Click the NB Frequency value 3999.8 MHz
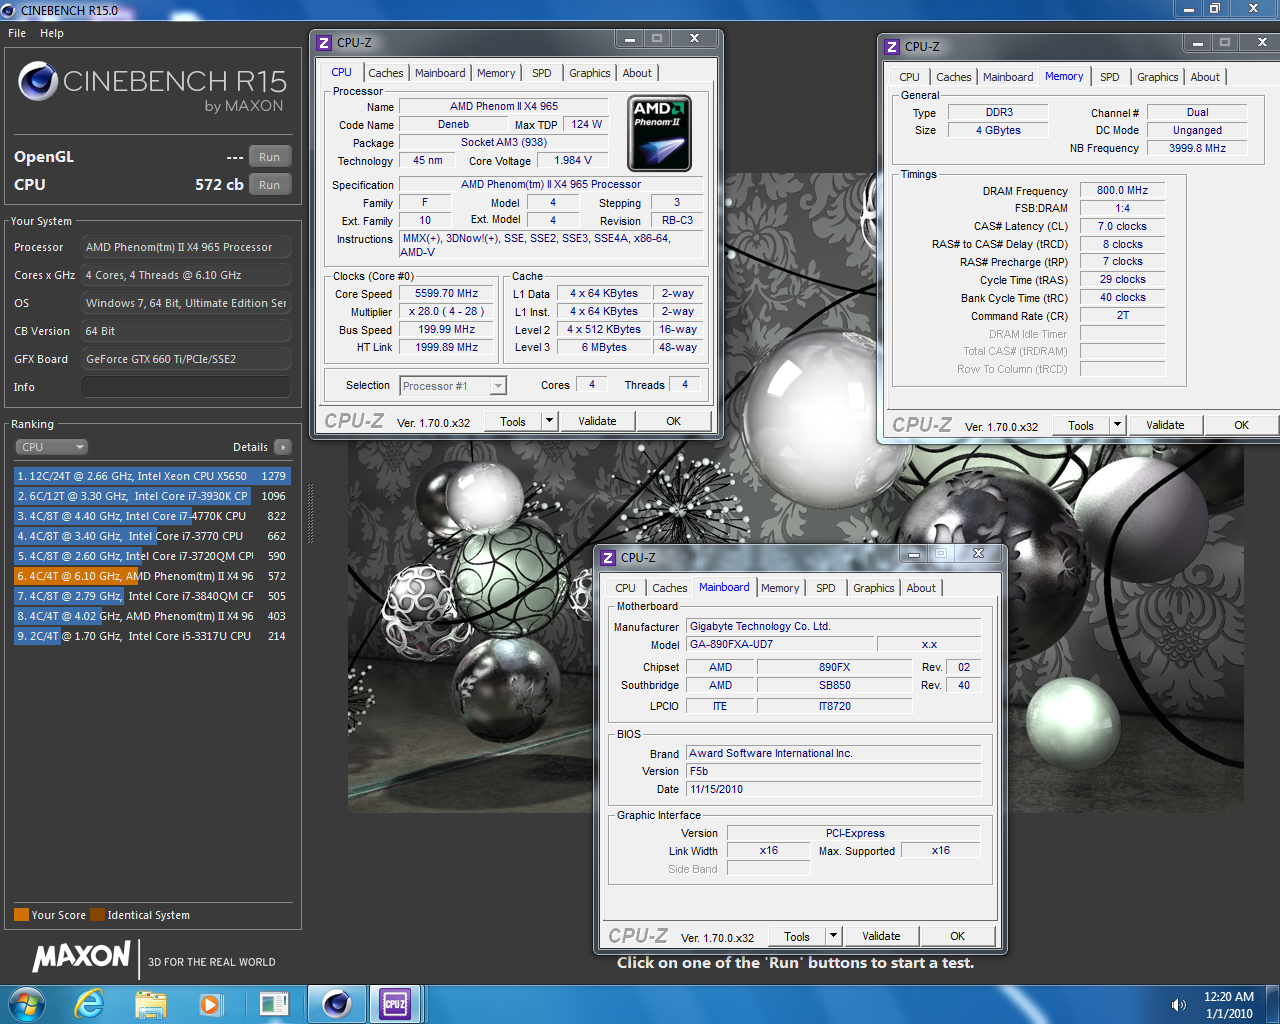Image resolution: width=1280 pixels, height=1024 pixels. point(1197,148)
